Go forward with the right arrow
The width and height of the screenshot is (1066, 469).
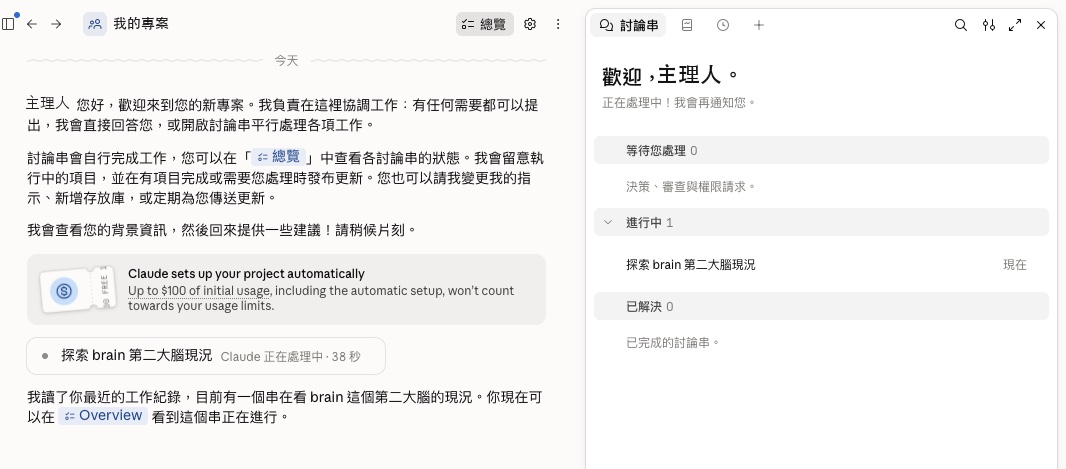point(56,24)
